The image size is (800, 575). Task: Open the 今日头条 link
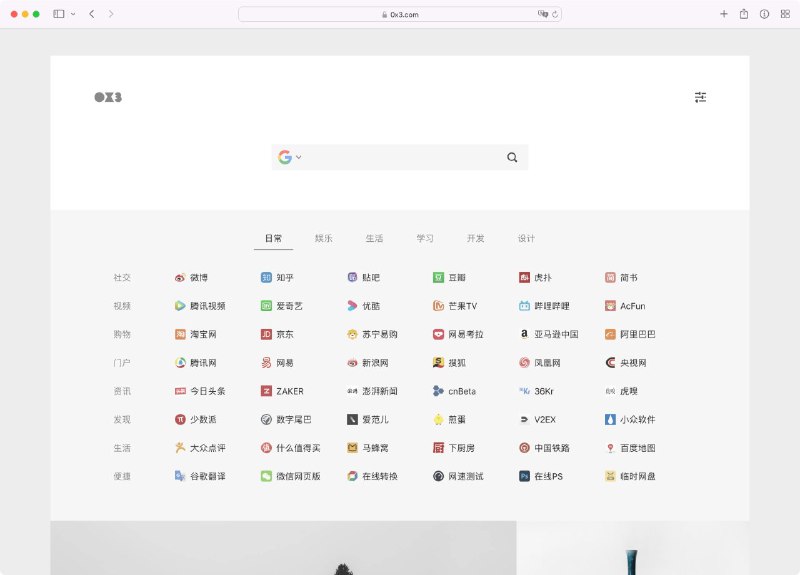pyautogui.click(x=200, y=391)
